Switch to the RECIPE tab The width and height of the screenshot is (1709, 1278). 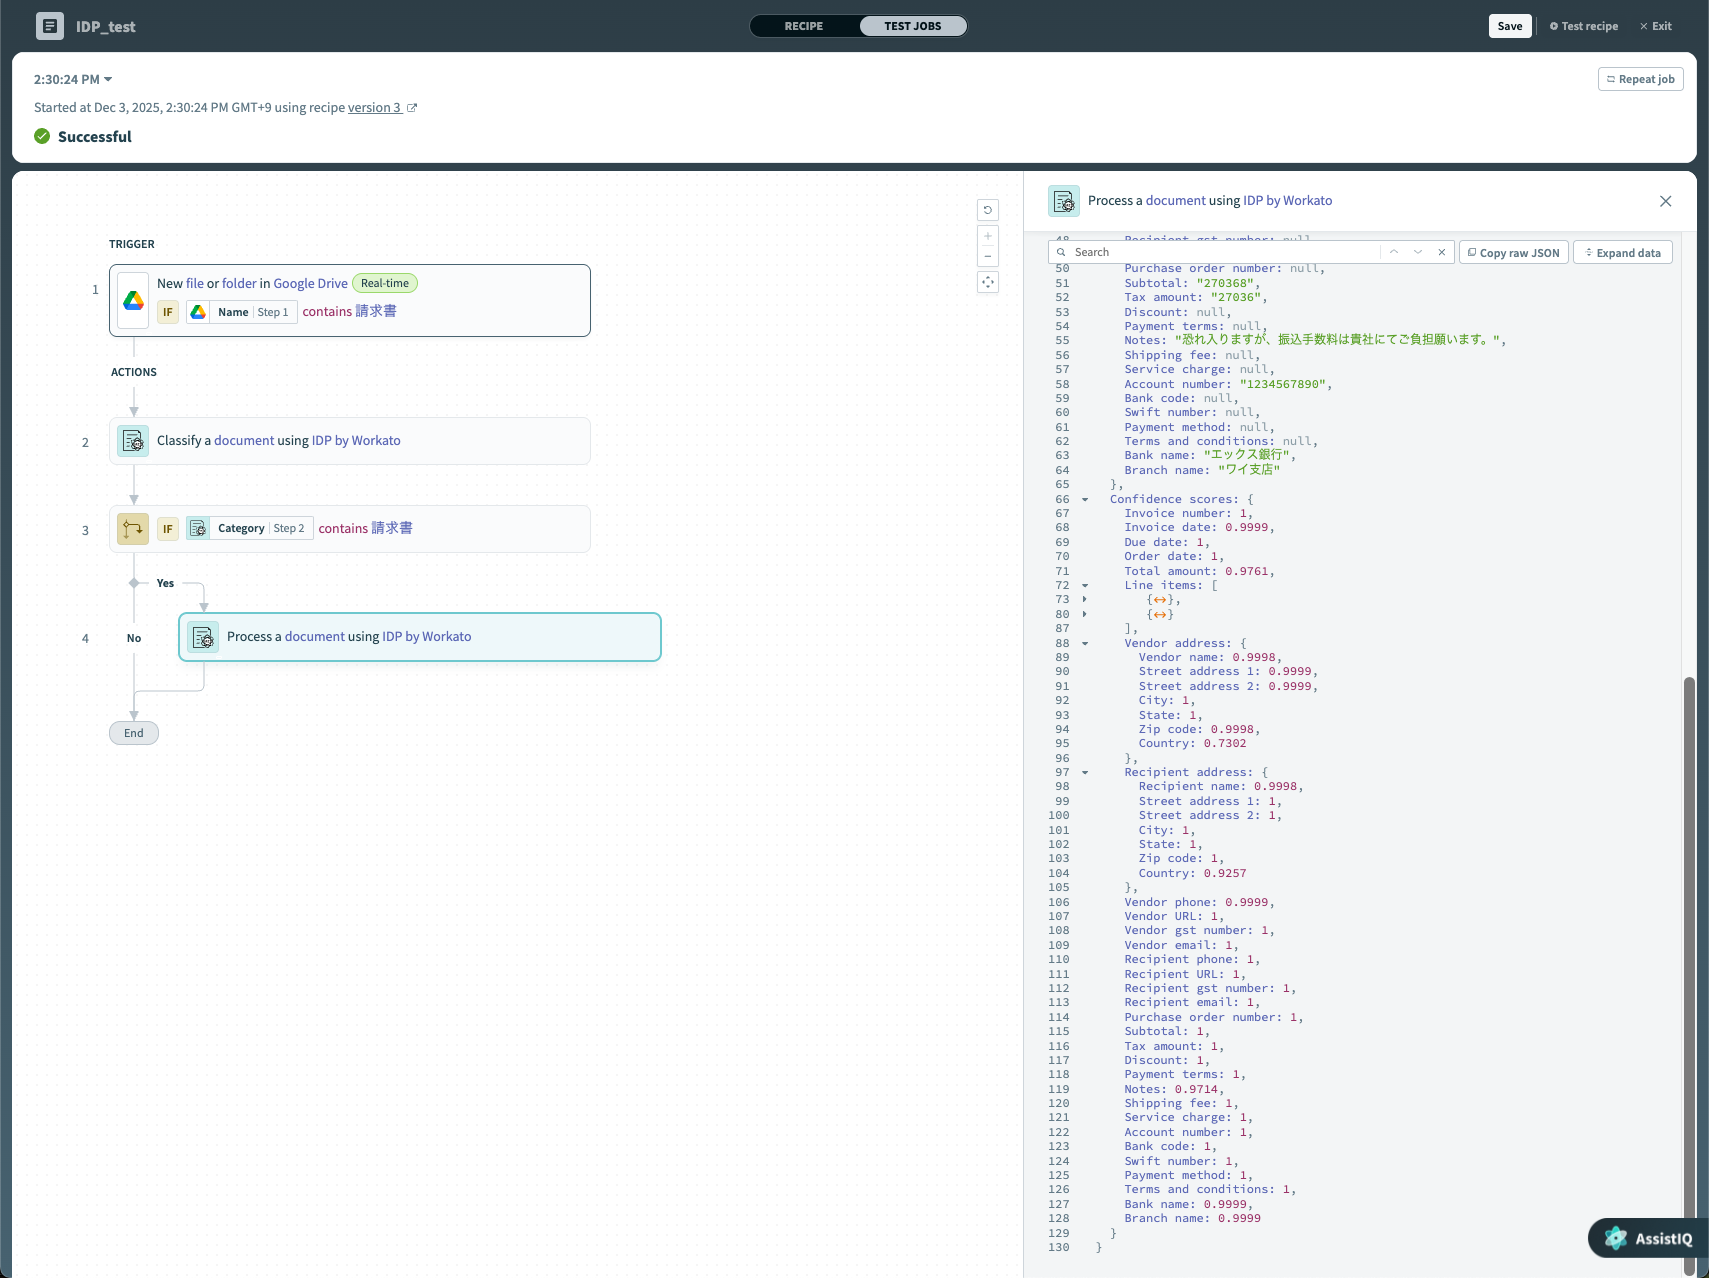tap(804, 26)
